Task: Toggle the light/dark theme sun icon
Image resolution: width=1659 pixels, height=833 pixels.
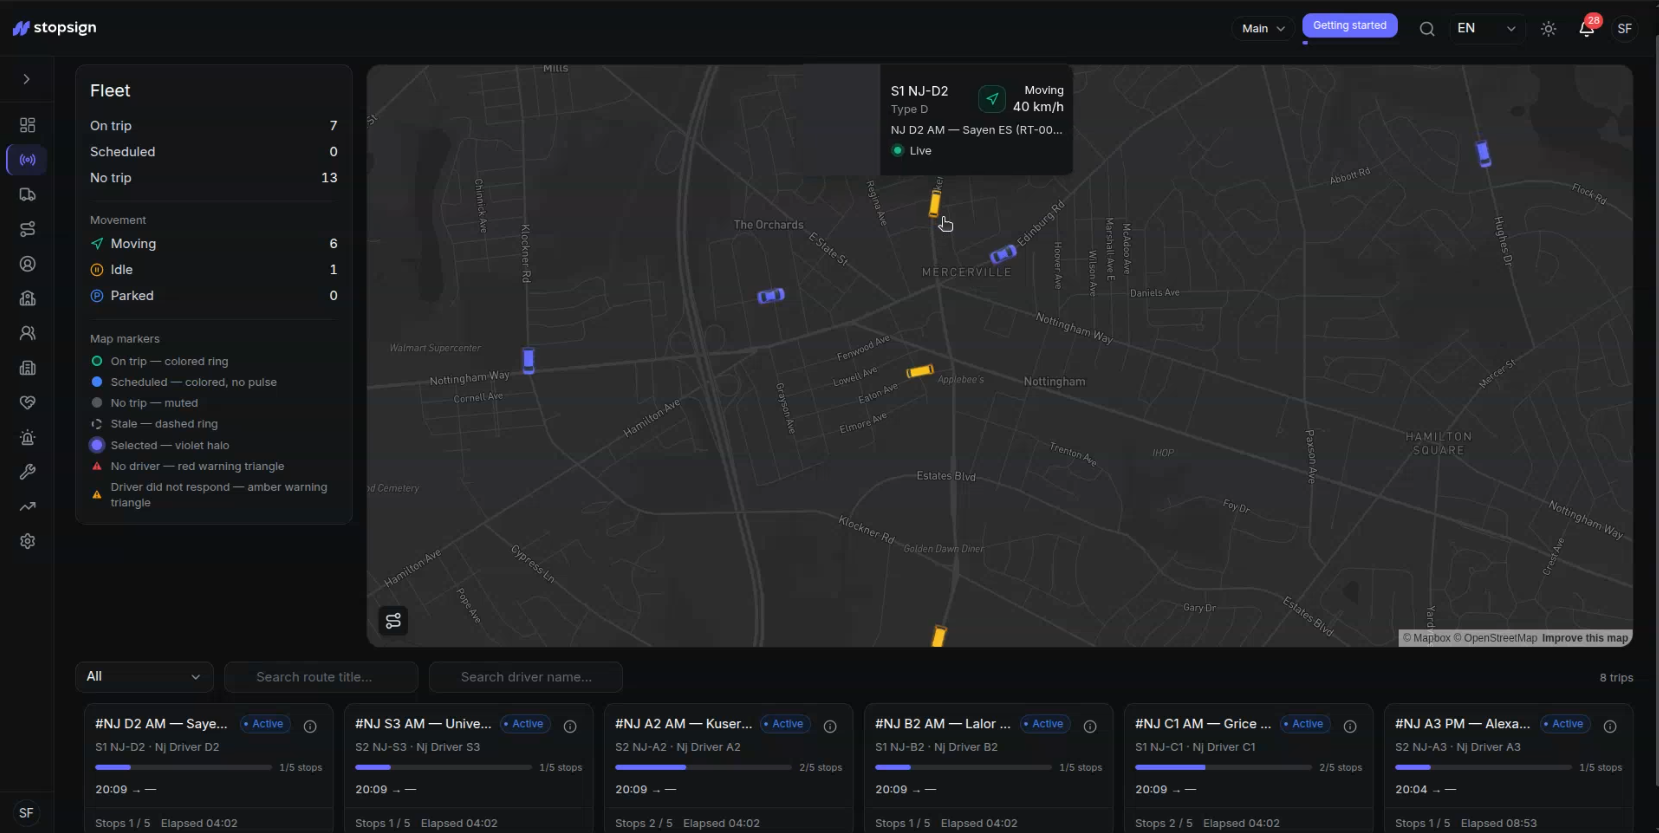Action: coord(1548,29)
